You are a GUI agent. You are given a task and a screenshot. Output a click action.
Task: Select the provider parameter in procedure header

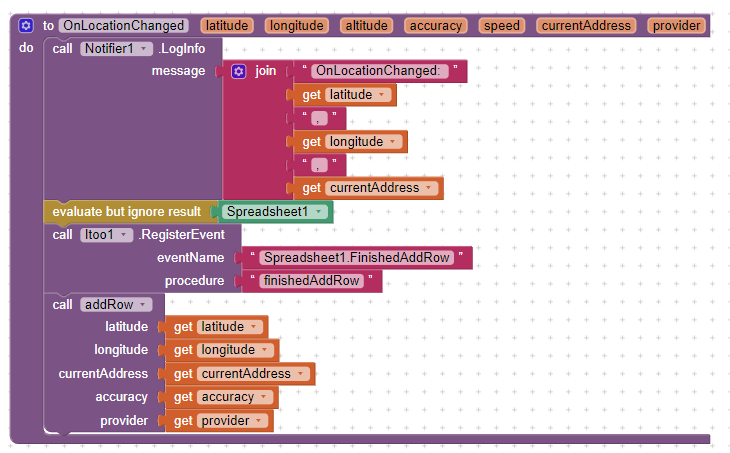click(677, 26)
